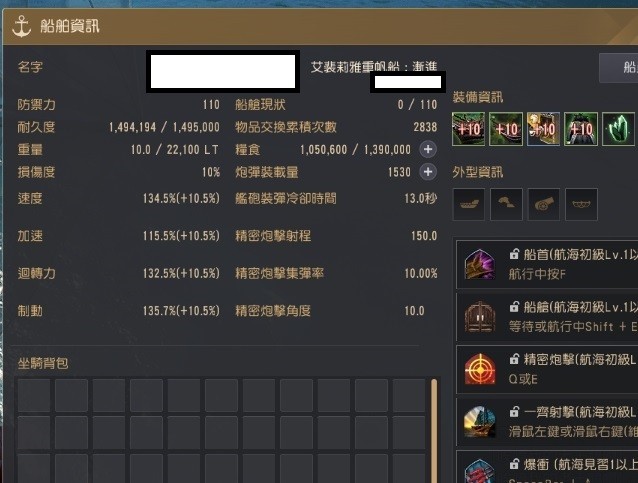The height and width of the screenshot is (483, 638).
Task: Select the first +10 ship equipment icon
Action: pyautogui.click(x=468, y=129)
